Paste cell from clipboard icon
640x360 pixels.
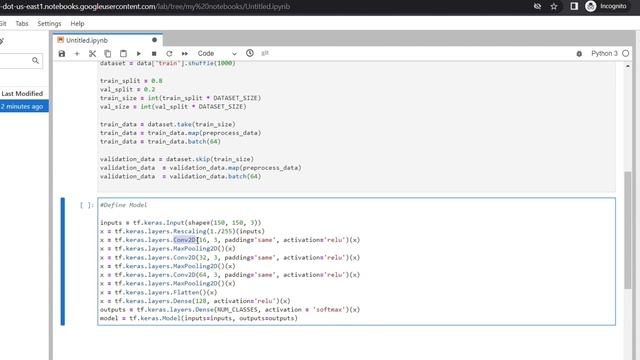click(x=123, y=53)
